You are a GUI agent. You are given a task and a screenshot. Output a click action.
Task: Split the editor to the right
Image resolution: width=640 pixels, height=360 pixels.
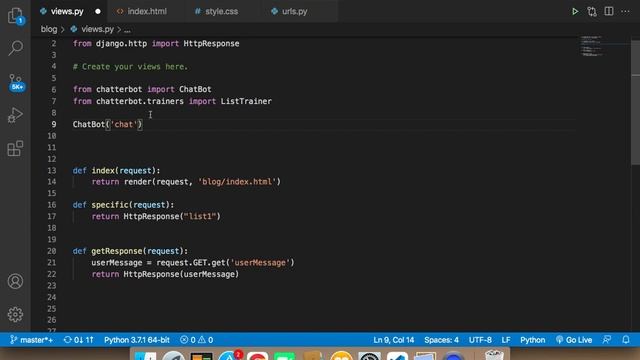point(609,11)
